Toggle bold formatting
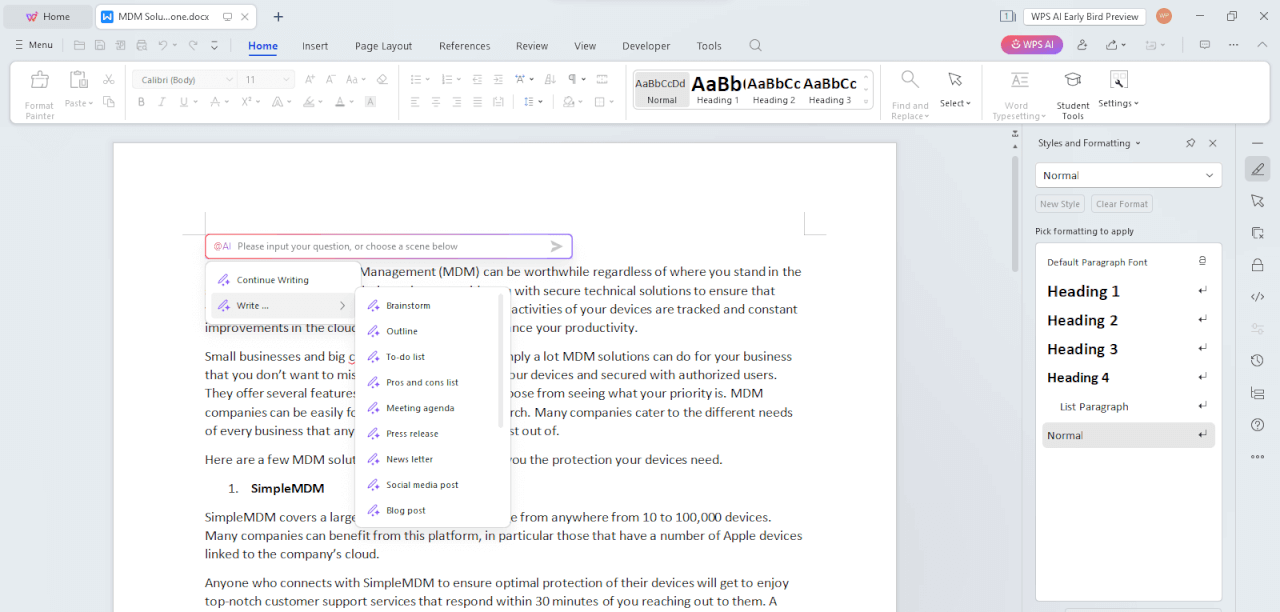Viewport: 1280px width, 612px height. click(x=141, y=102)
